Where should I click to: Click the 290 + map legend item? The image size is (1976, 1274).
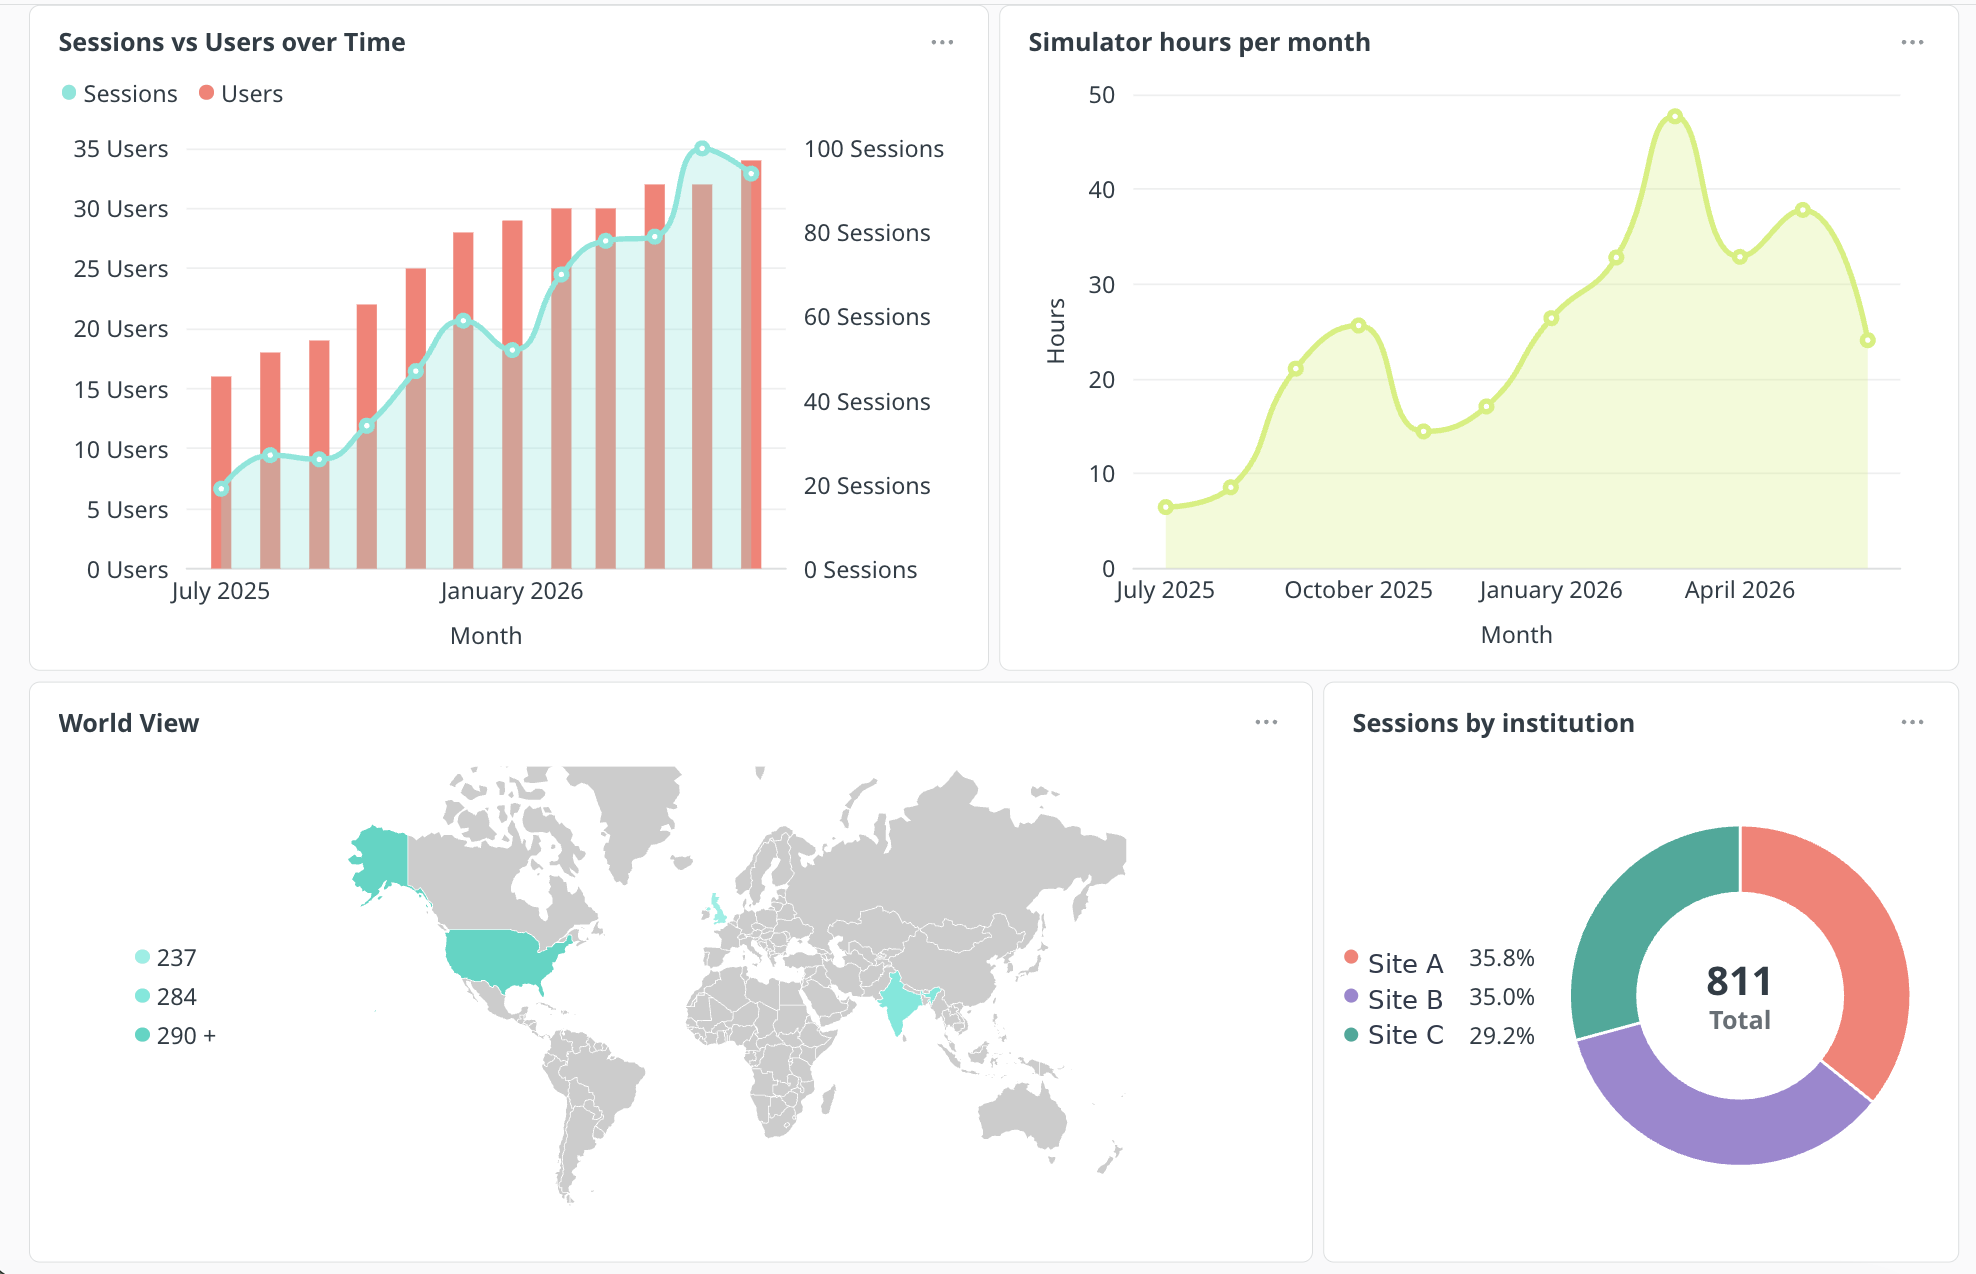(176, 1035)
